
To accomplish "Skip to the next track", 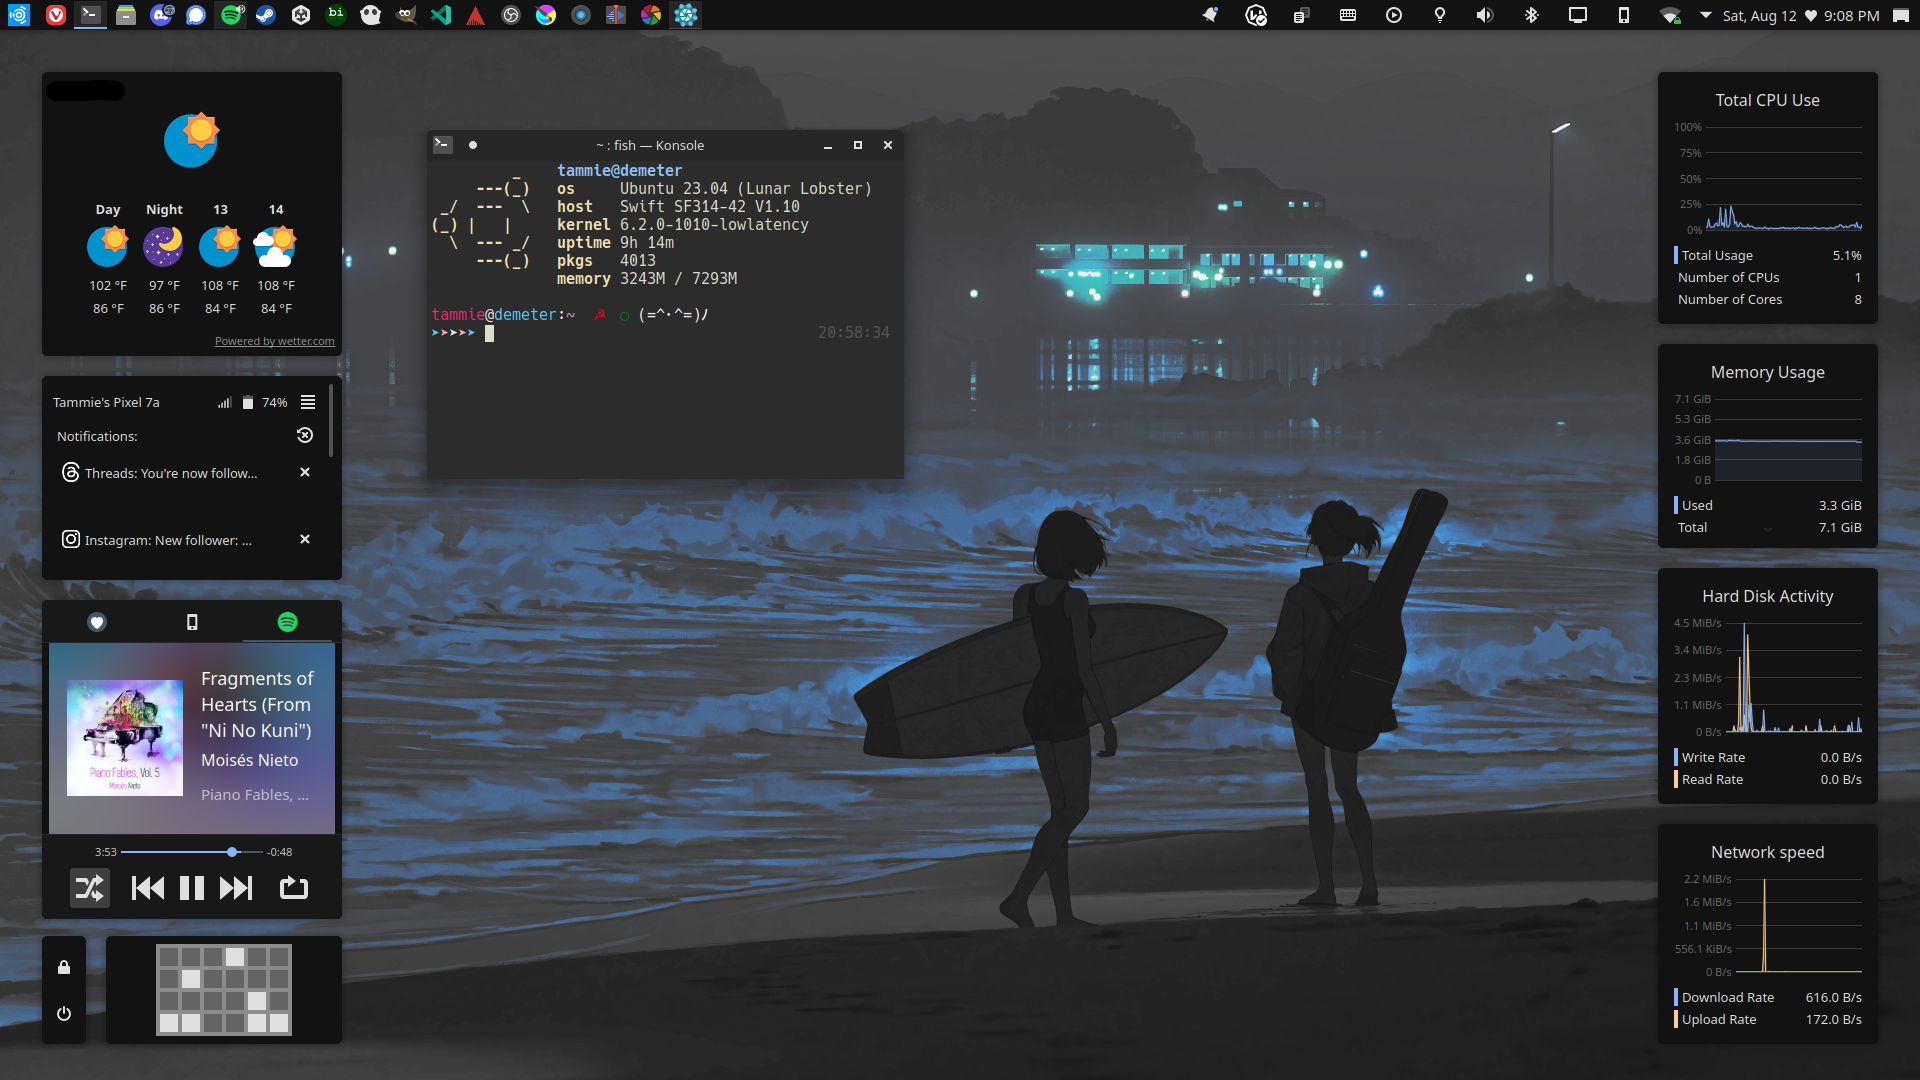I will click(236, 888).
